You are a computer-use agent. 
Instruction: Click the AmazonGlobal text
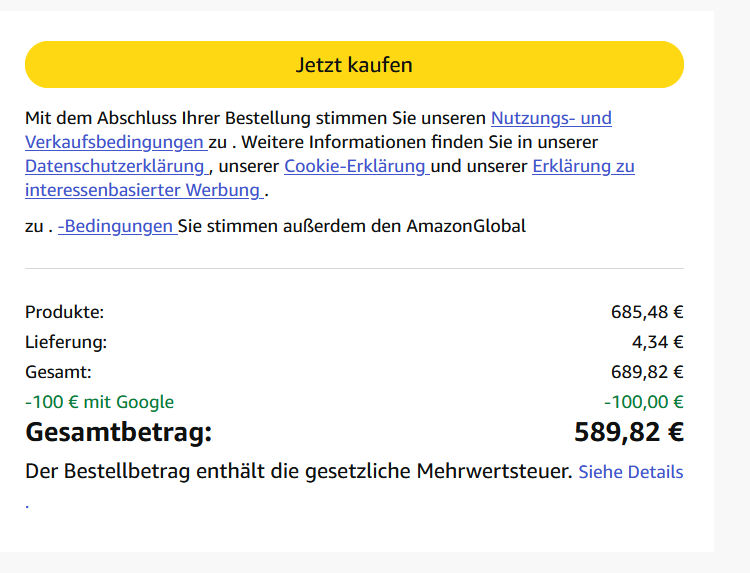(x=465, y=226)
